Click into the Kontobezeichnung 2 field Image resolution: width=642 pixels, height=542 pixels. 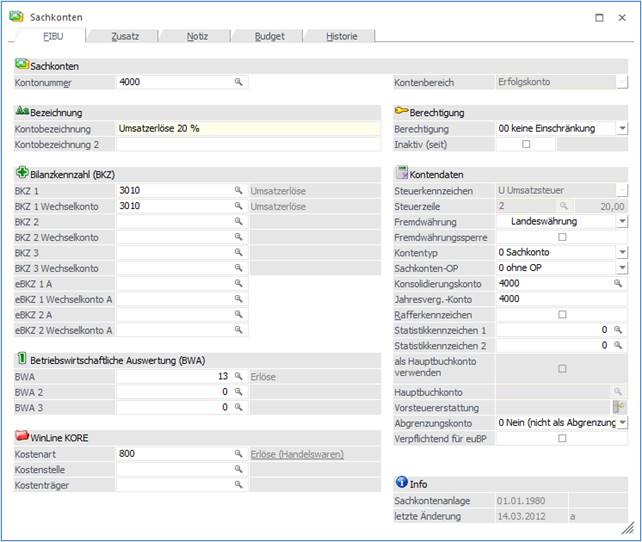[247, 144]
